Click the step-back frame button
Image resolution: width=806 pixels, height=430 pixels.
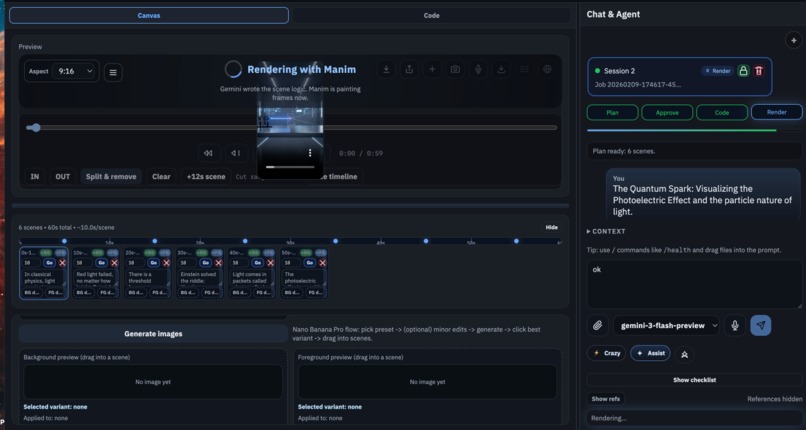pyautogui.click(x=236, y=153)
